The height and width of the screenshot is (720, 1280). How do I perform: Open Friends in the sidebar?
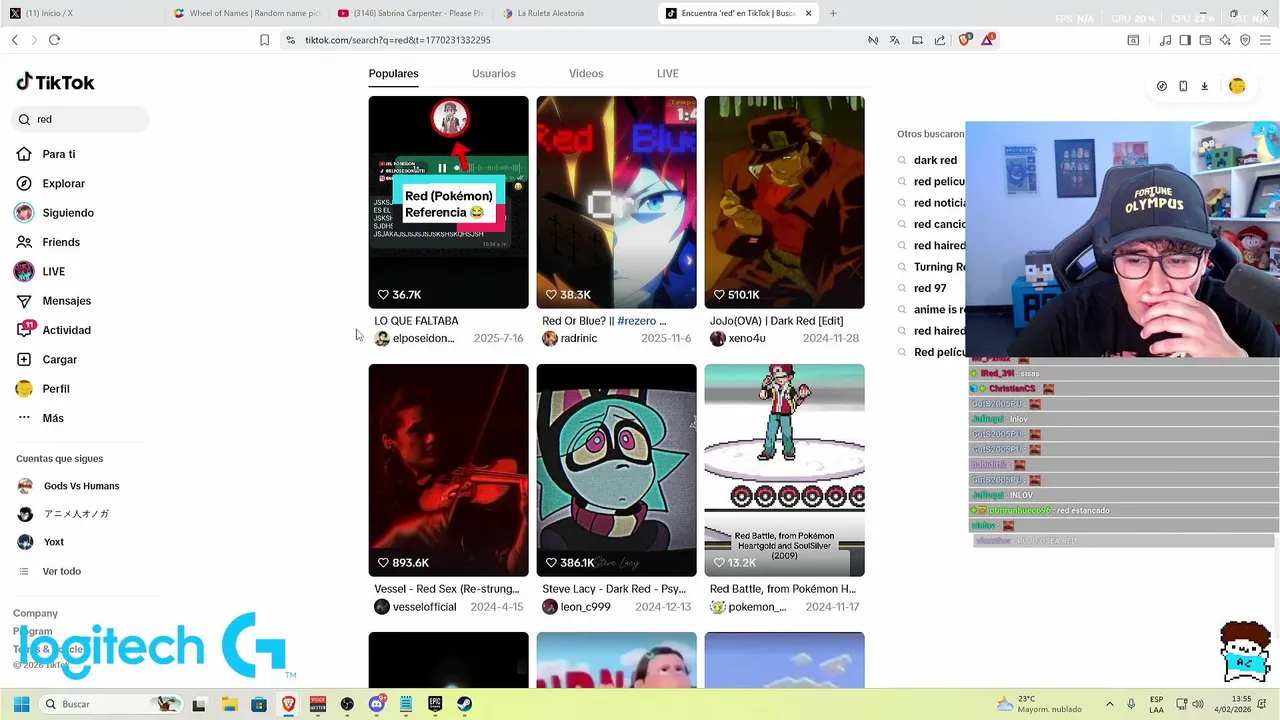[48, 242]
